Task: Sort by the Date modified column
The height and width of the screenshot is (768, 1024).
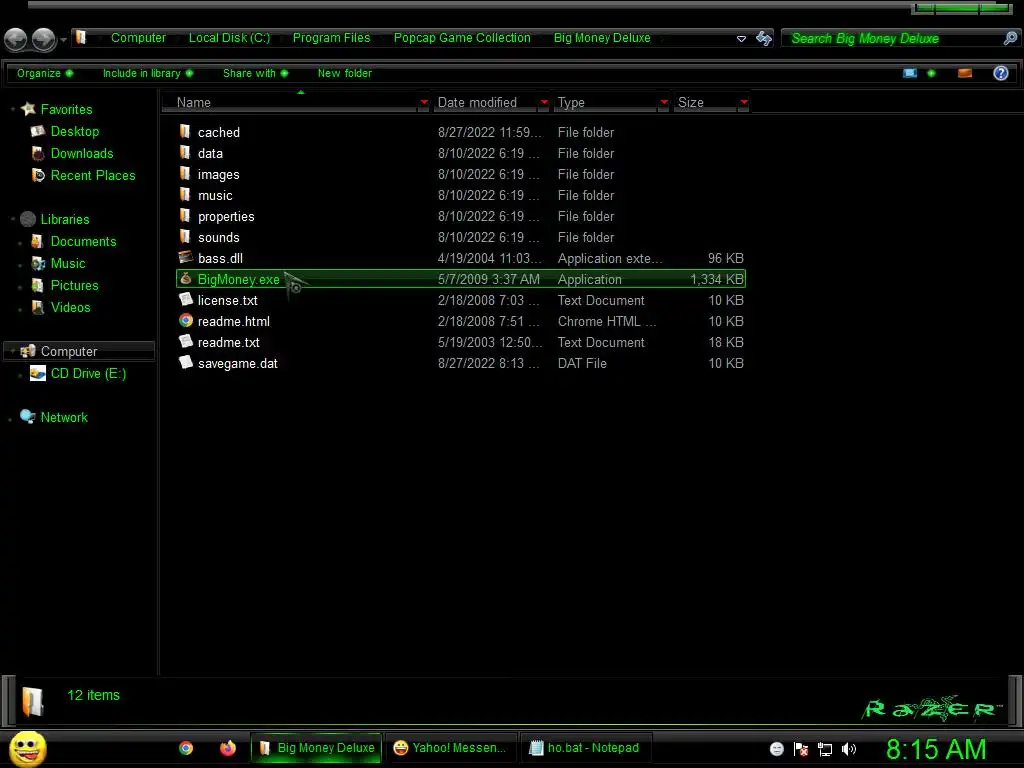Action: click(x=477, y=103)
